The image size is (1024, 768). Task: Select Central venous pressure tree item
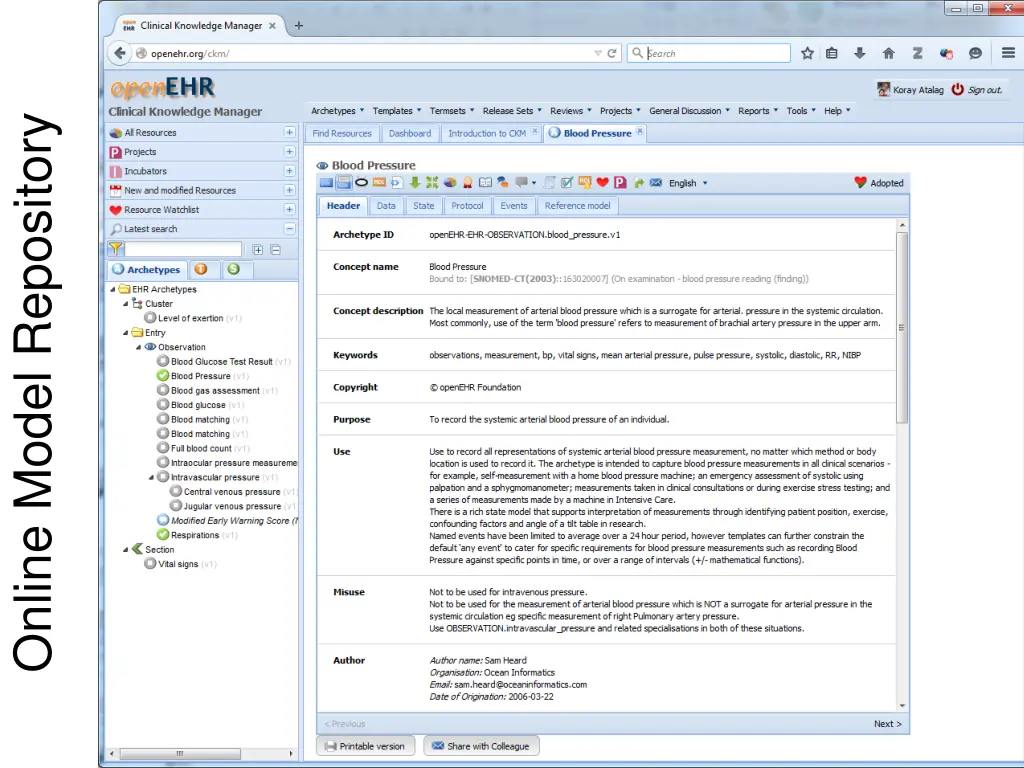click(232, 492)
